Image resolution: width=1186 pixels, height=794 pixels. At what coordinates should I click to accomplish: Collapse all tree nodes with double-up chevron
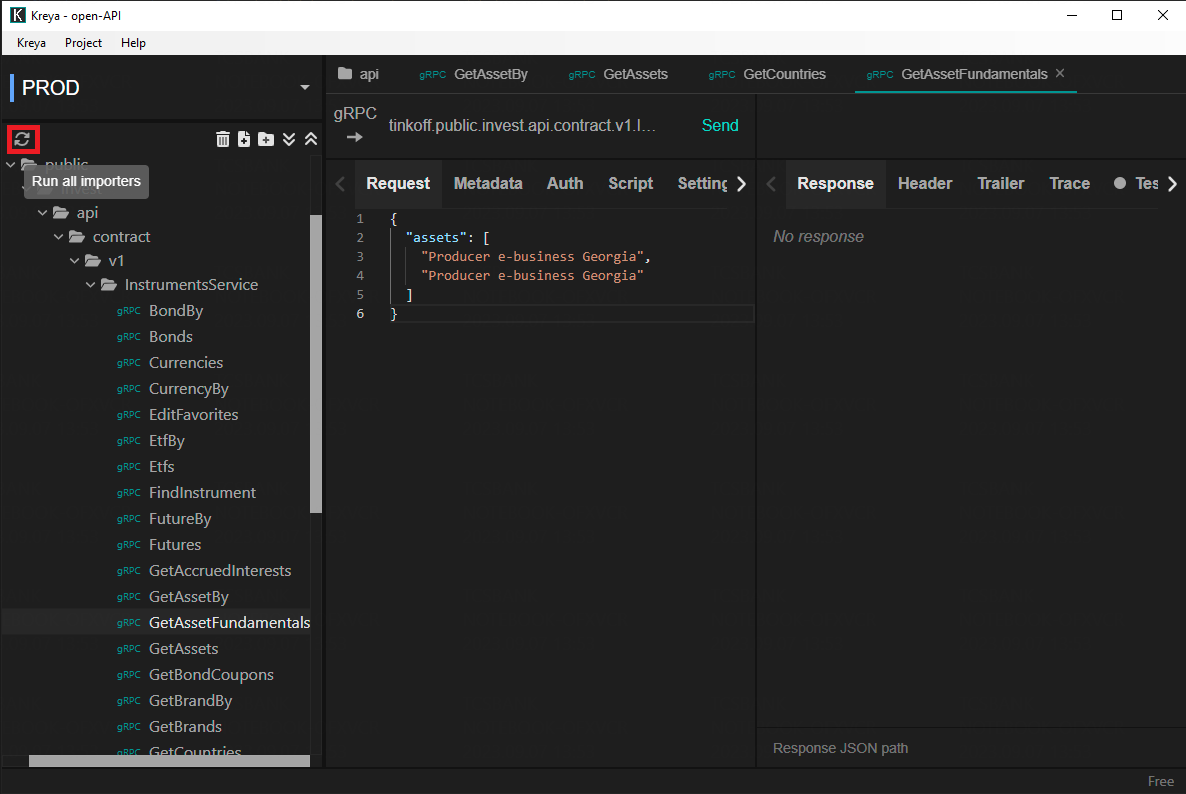pos(311,139)
